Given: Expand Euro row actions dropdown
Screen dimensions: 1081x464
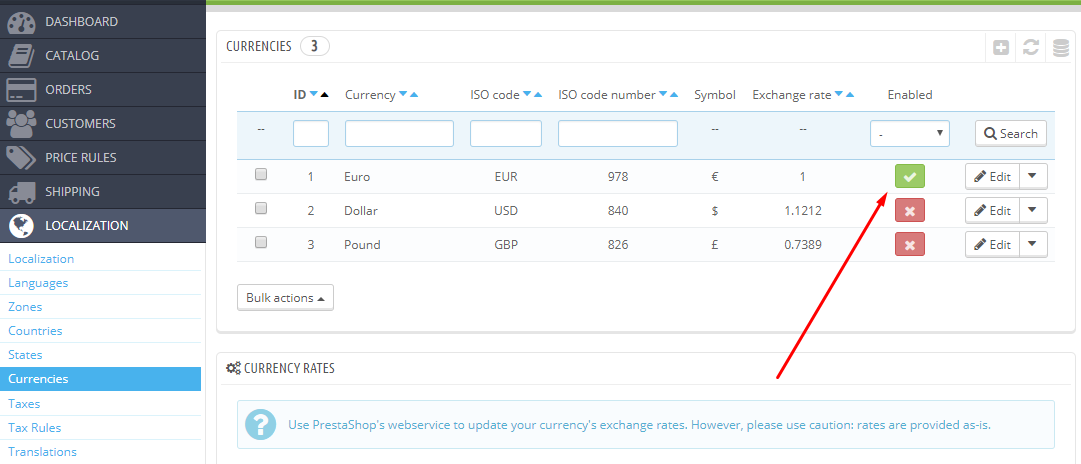Looking at the screenshot, I should click(x=1032, y=176).
